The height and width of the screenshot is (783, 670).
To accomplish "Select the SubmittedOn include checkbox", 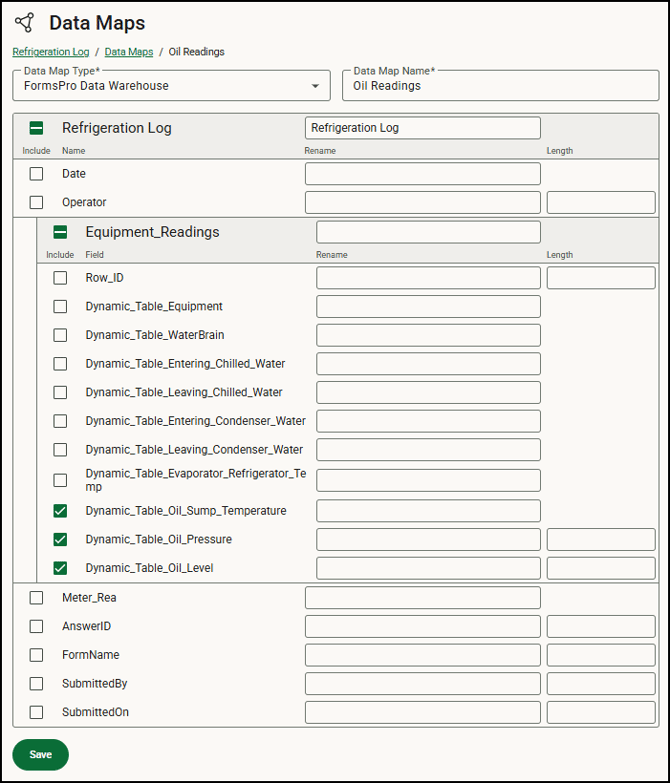I will click(37, 712).
